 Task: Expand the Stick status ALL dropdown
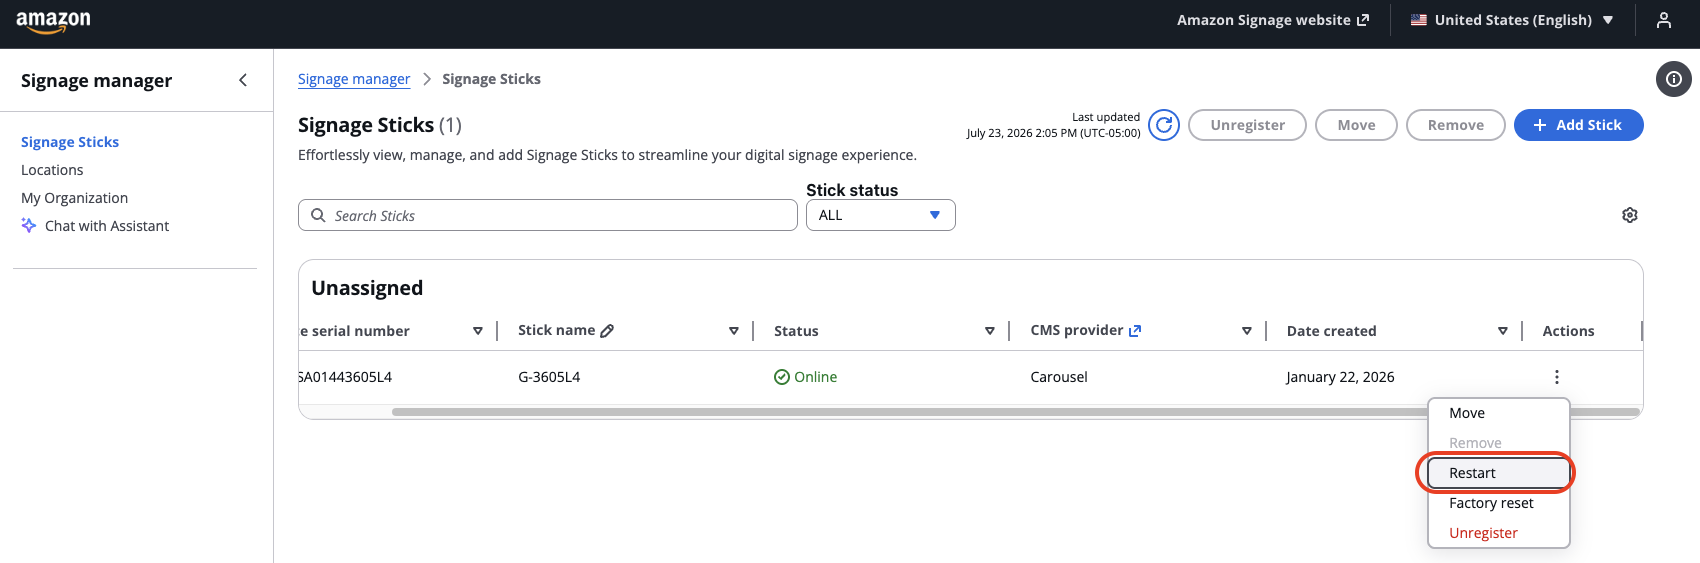(880, 215)
